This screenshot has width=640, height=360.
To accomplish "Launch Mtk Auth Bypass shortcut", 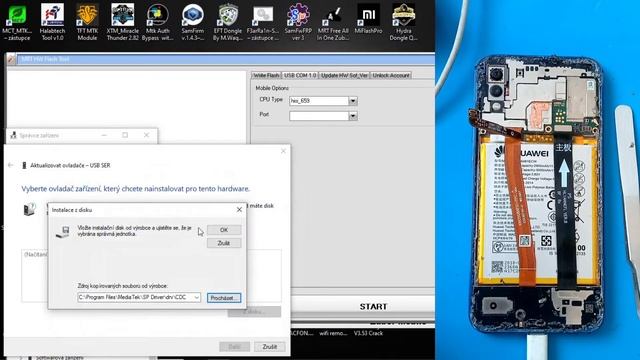I will [x=158, y=22].
